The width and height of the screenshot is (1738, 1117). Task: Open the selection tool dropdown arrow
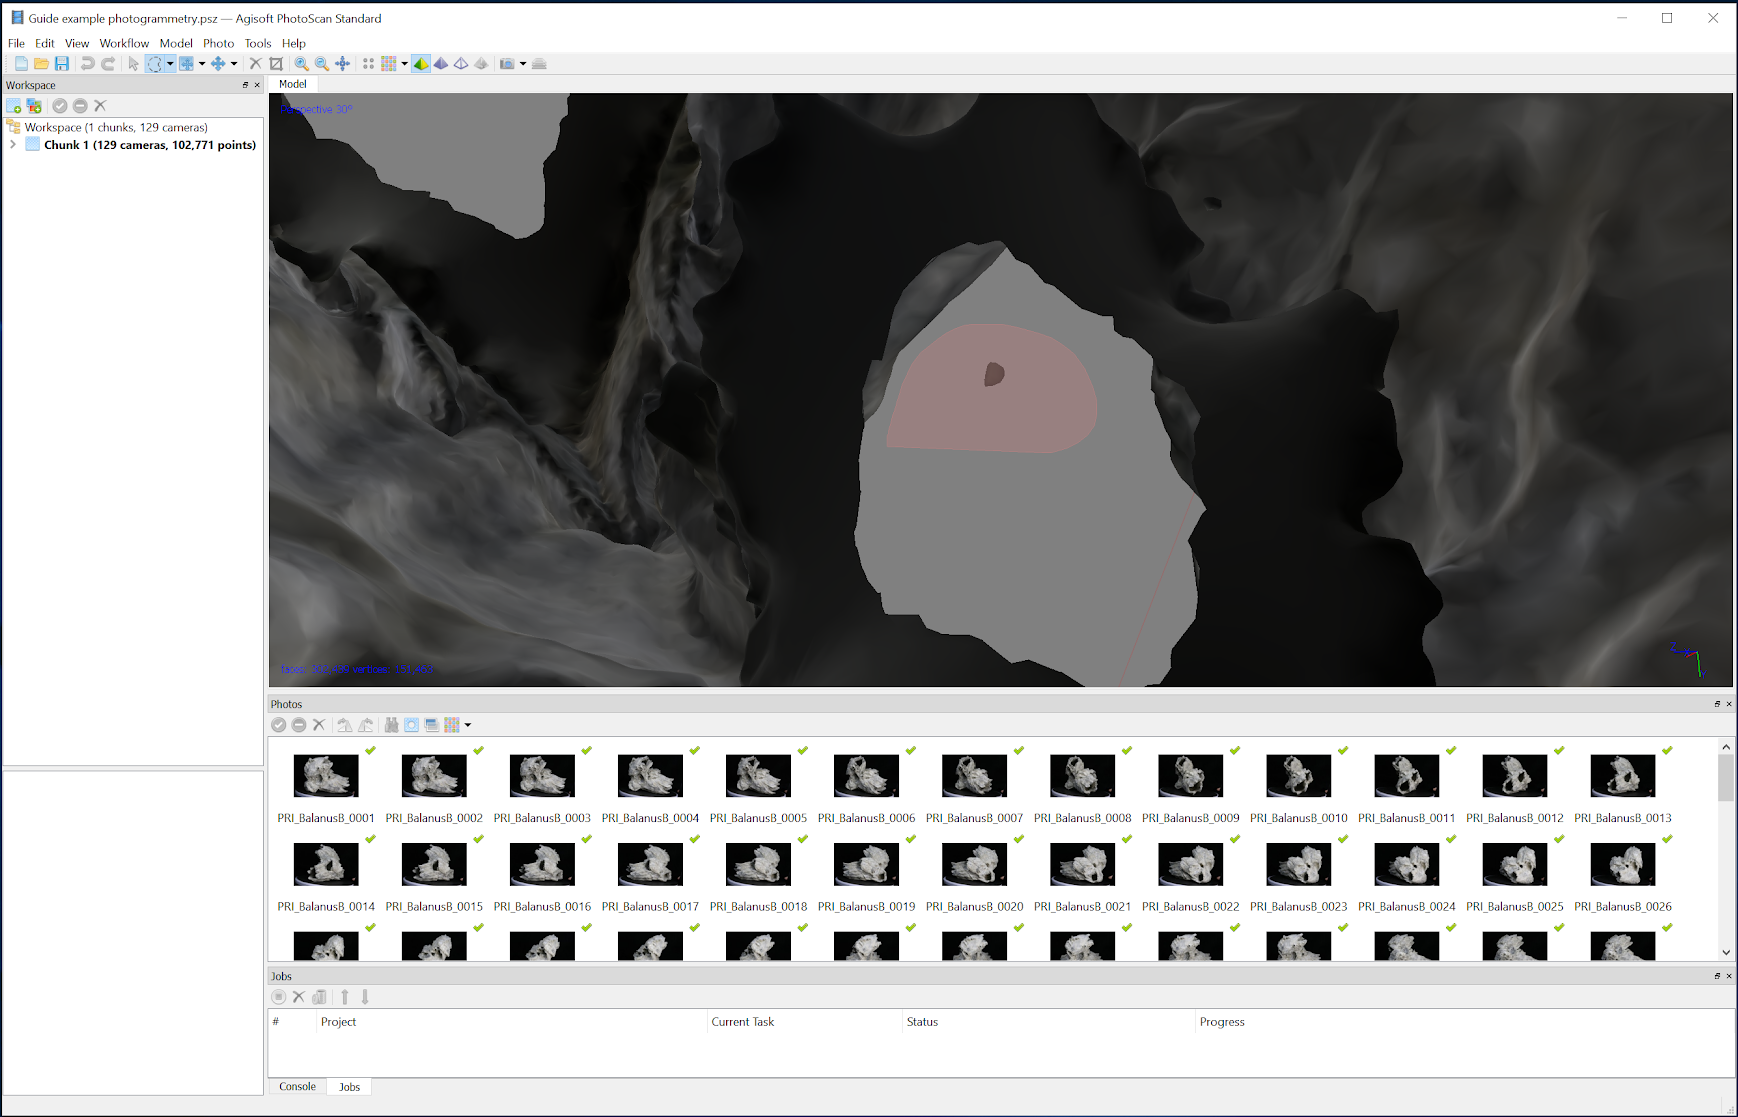coord(170,64)
